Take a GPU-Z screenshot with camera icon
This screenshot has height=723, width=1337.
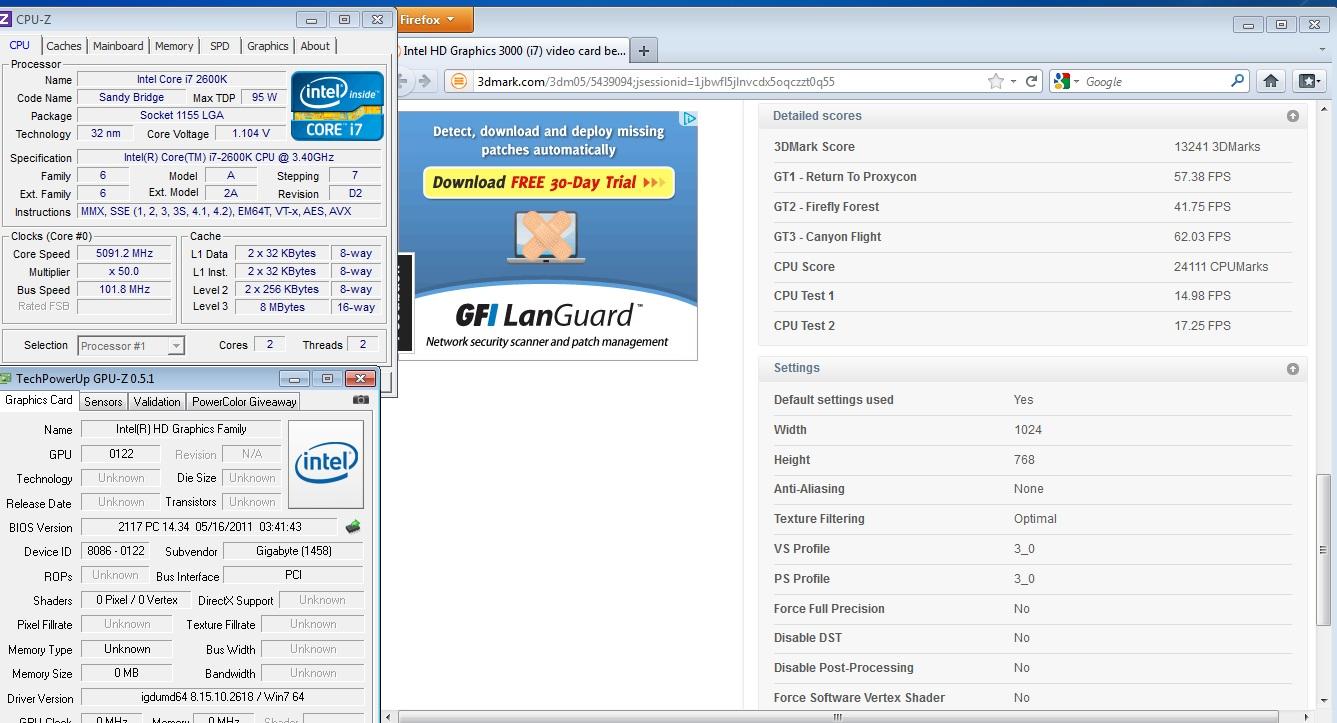point(361,400)
